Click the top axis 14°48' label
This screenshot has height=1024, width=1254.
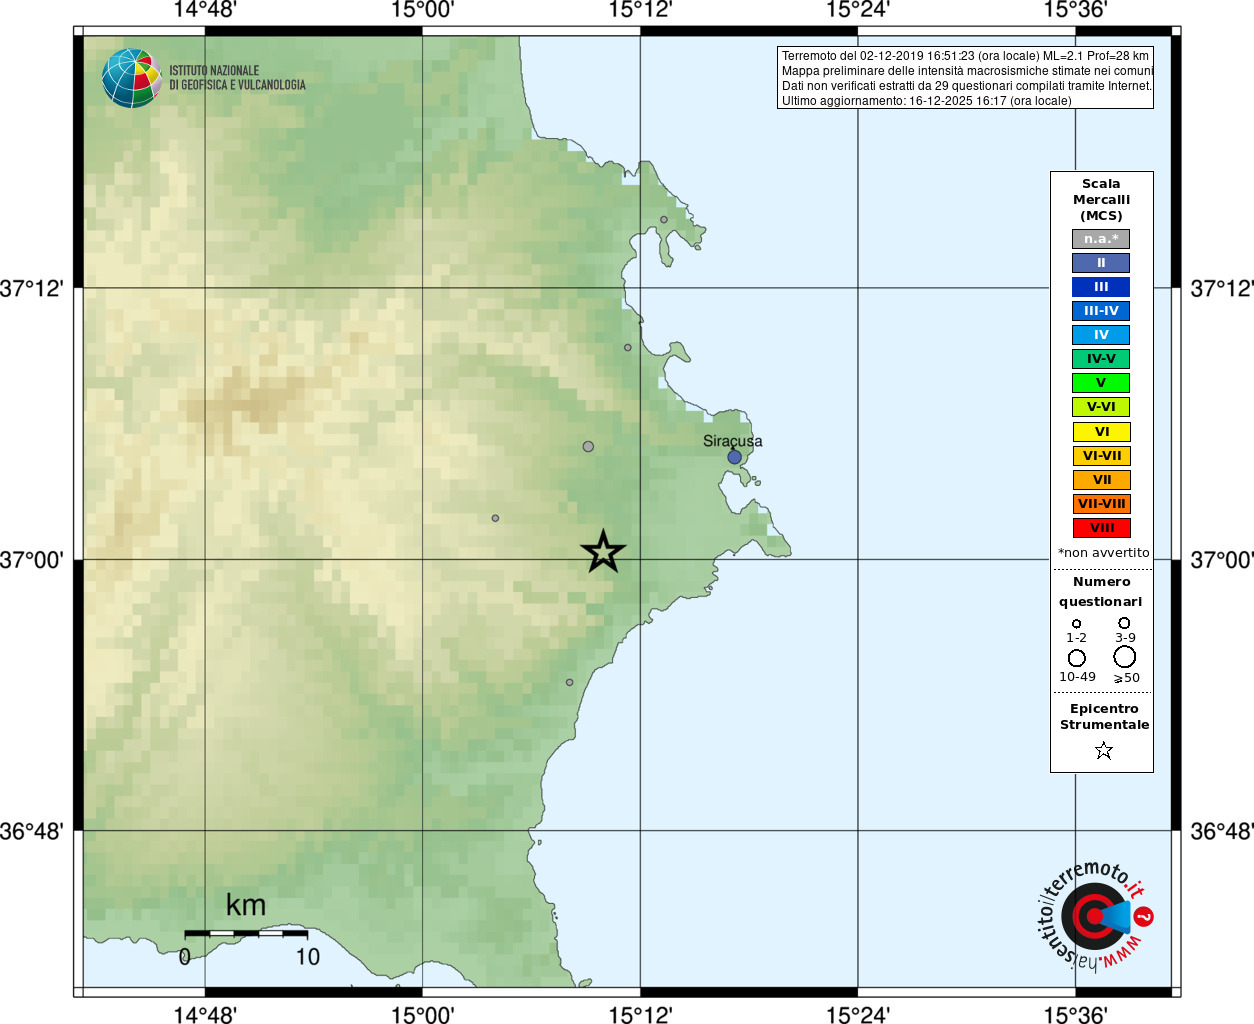[205, 10]
